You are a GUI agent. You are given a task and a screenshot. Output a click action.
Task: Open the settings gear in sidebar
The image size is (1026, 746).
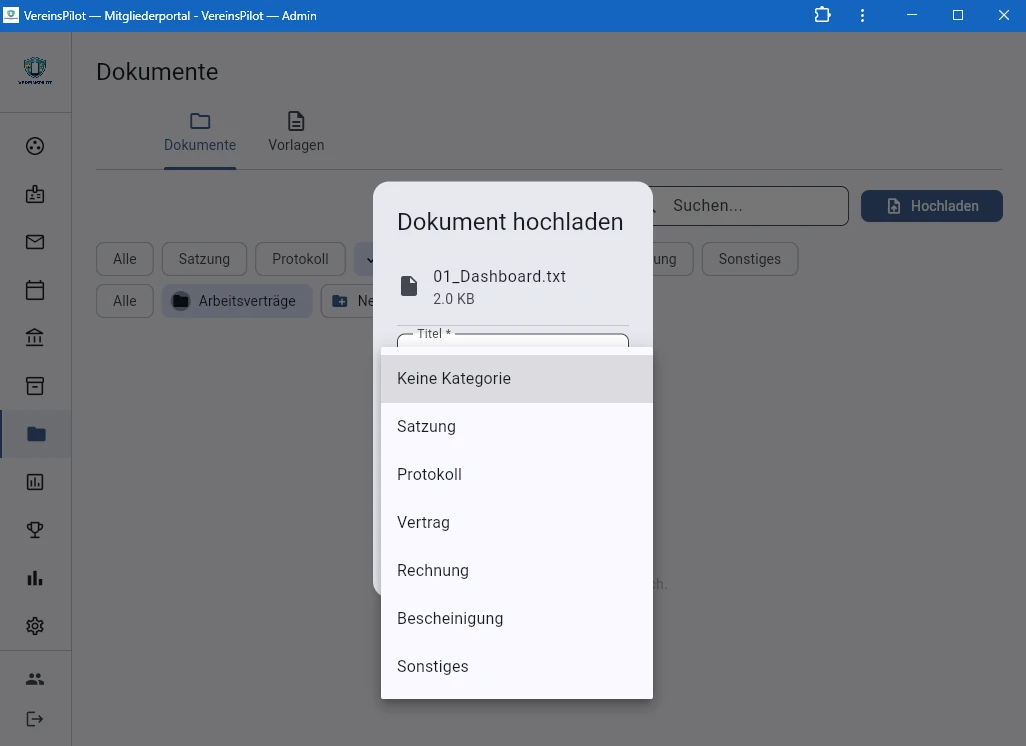pyautogui.click(x=35, y=626)
